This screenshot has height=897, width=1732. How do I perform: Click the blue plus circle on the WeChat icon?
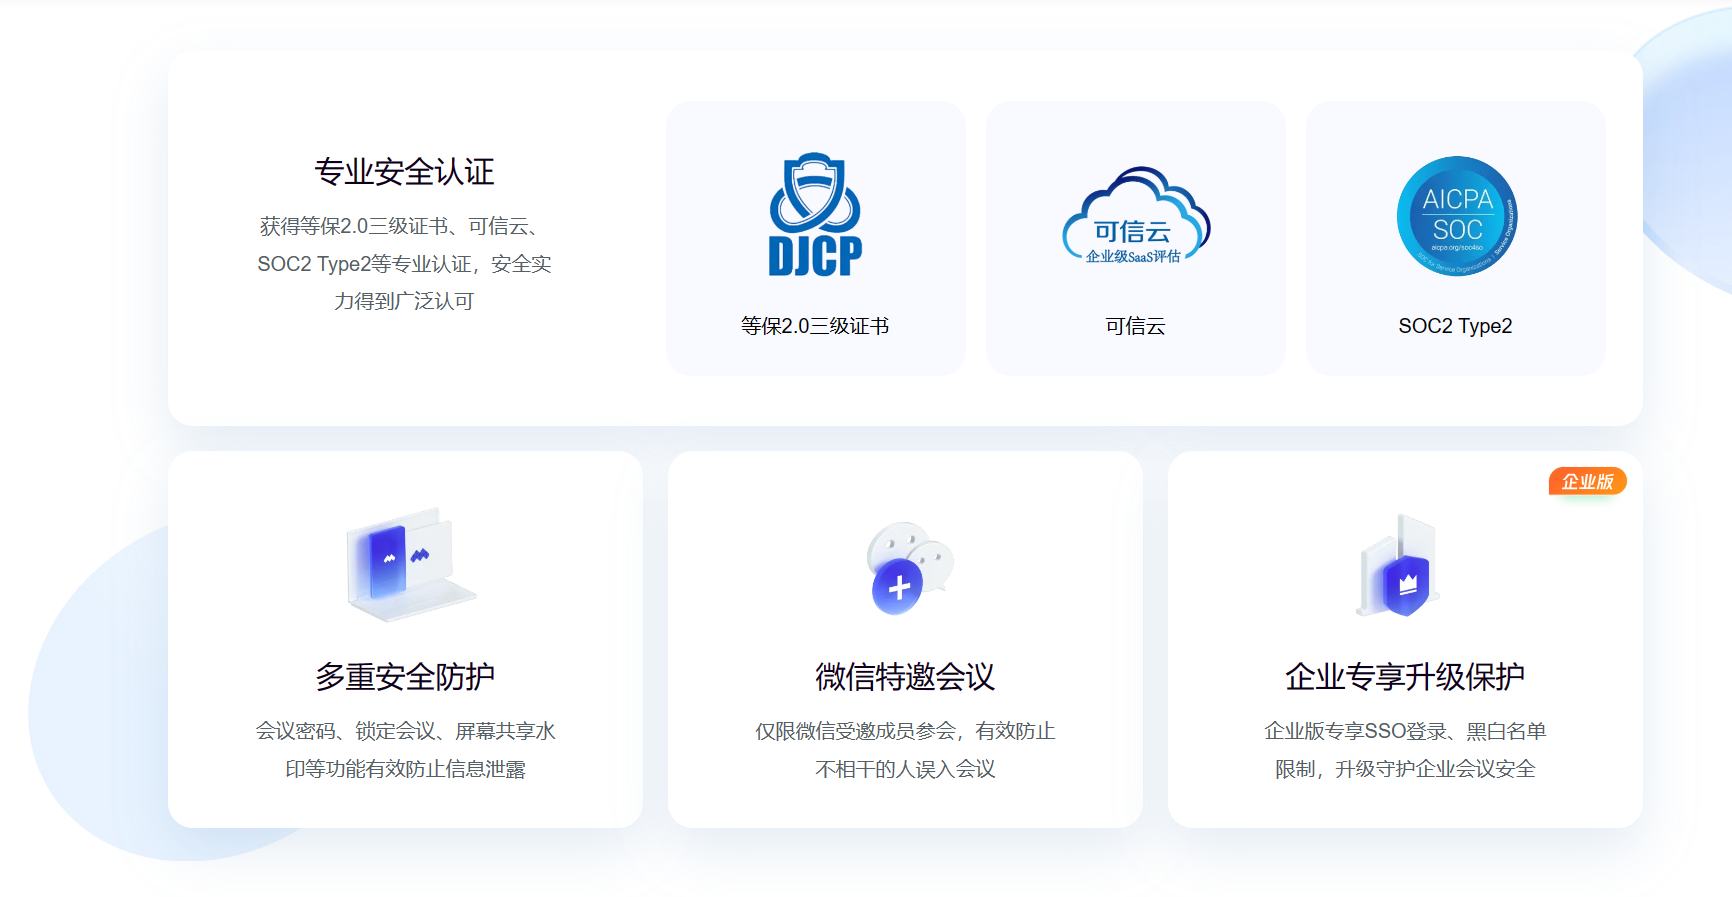tap(898, 588)
